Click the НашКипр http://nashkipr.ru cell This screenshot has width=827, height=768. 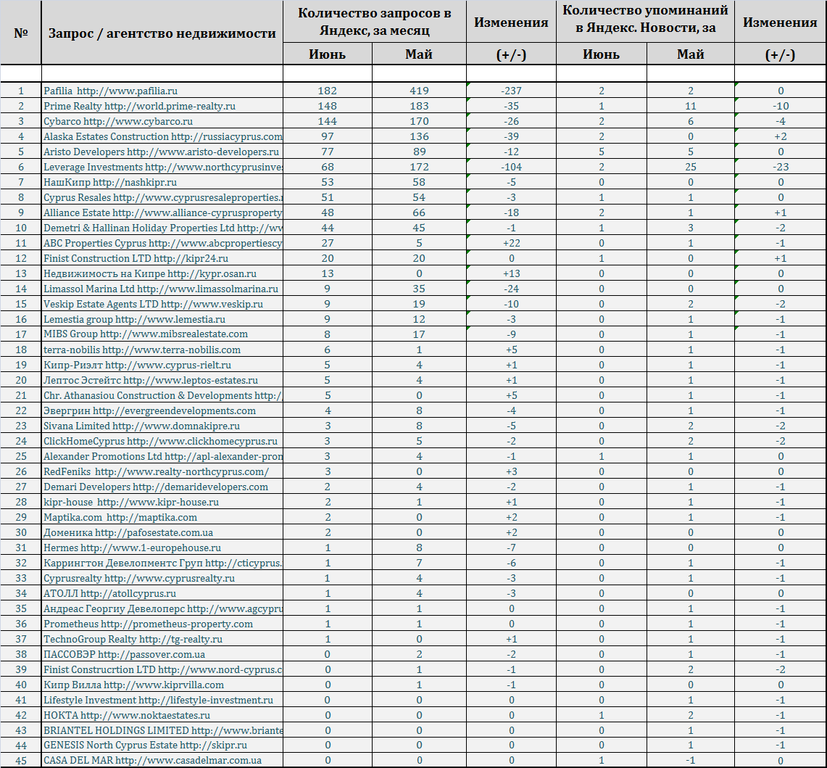(162, 183)
